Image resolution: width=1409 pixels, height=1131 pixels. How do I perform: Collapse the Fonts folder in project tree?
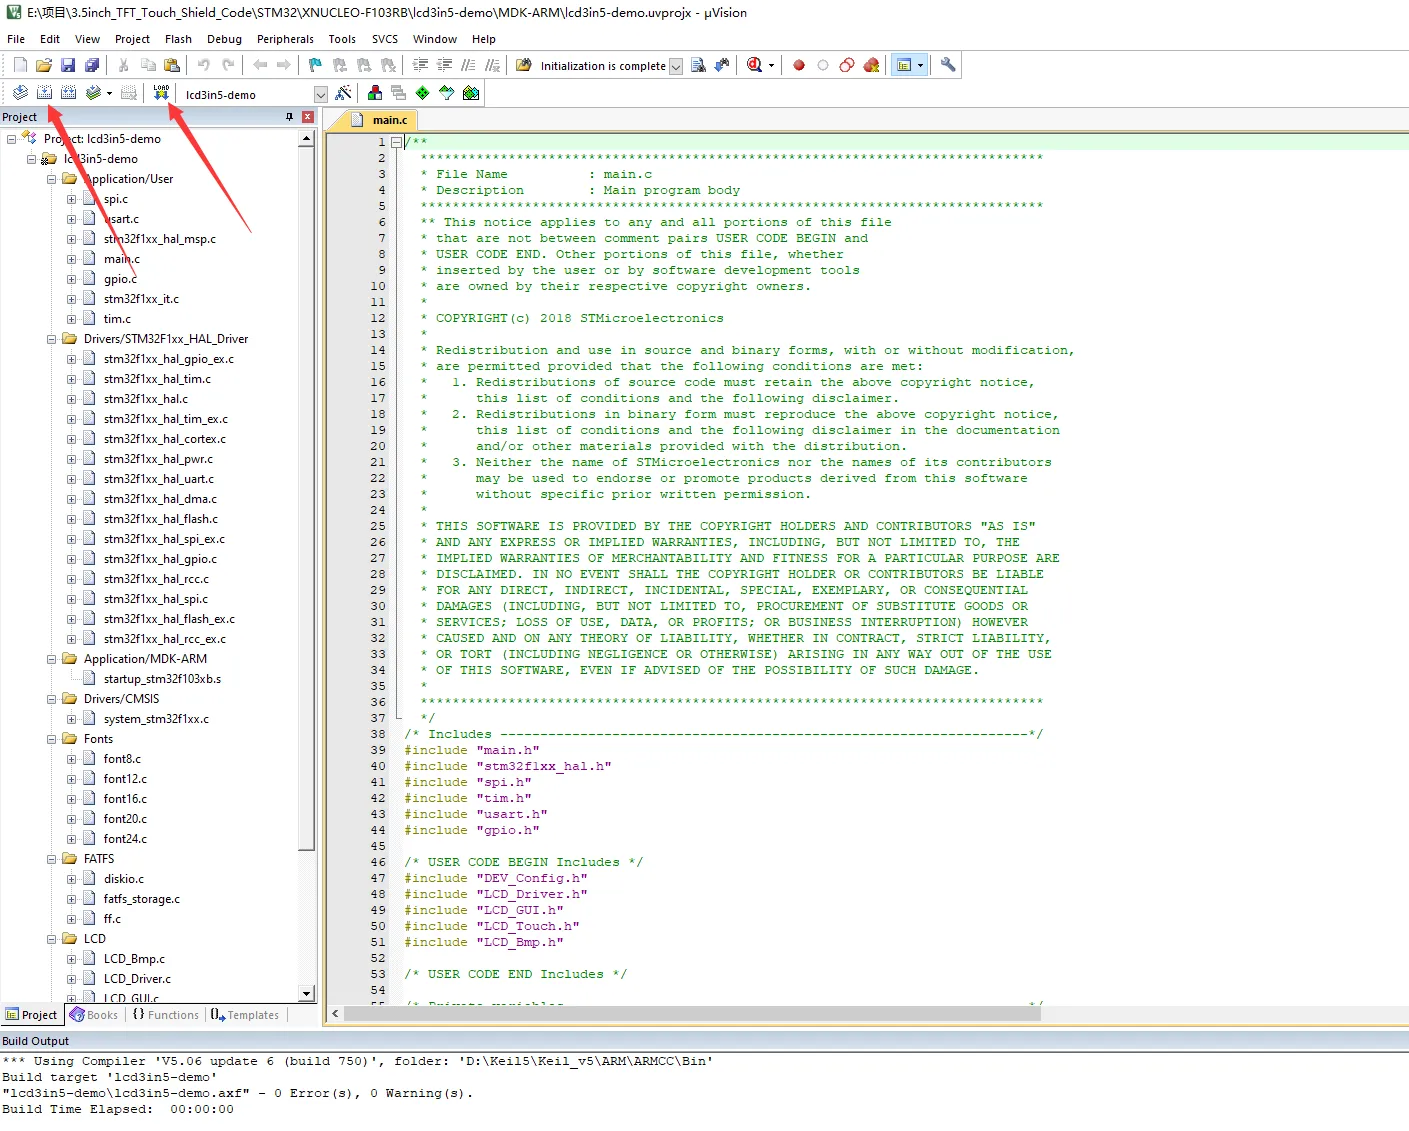tap(51, 739)
